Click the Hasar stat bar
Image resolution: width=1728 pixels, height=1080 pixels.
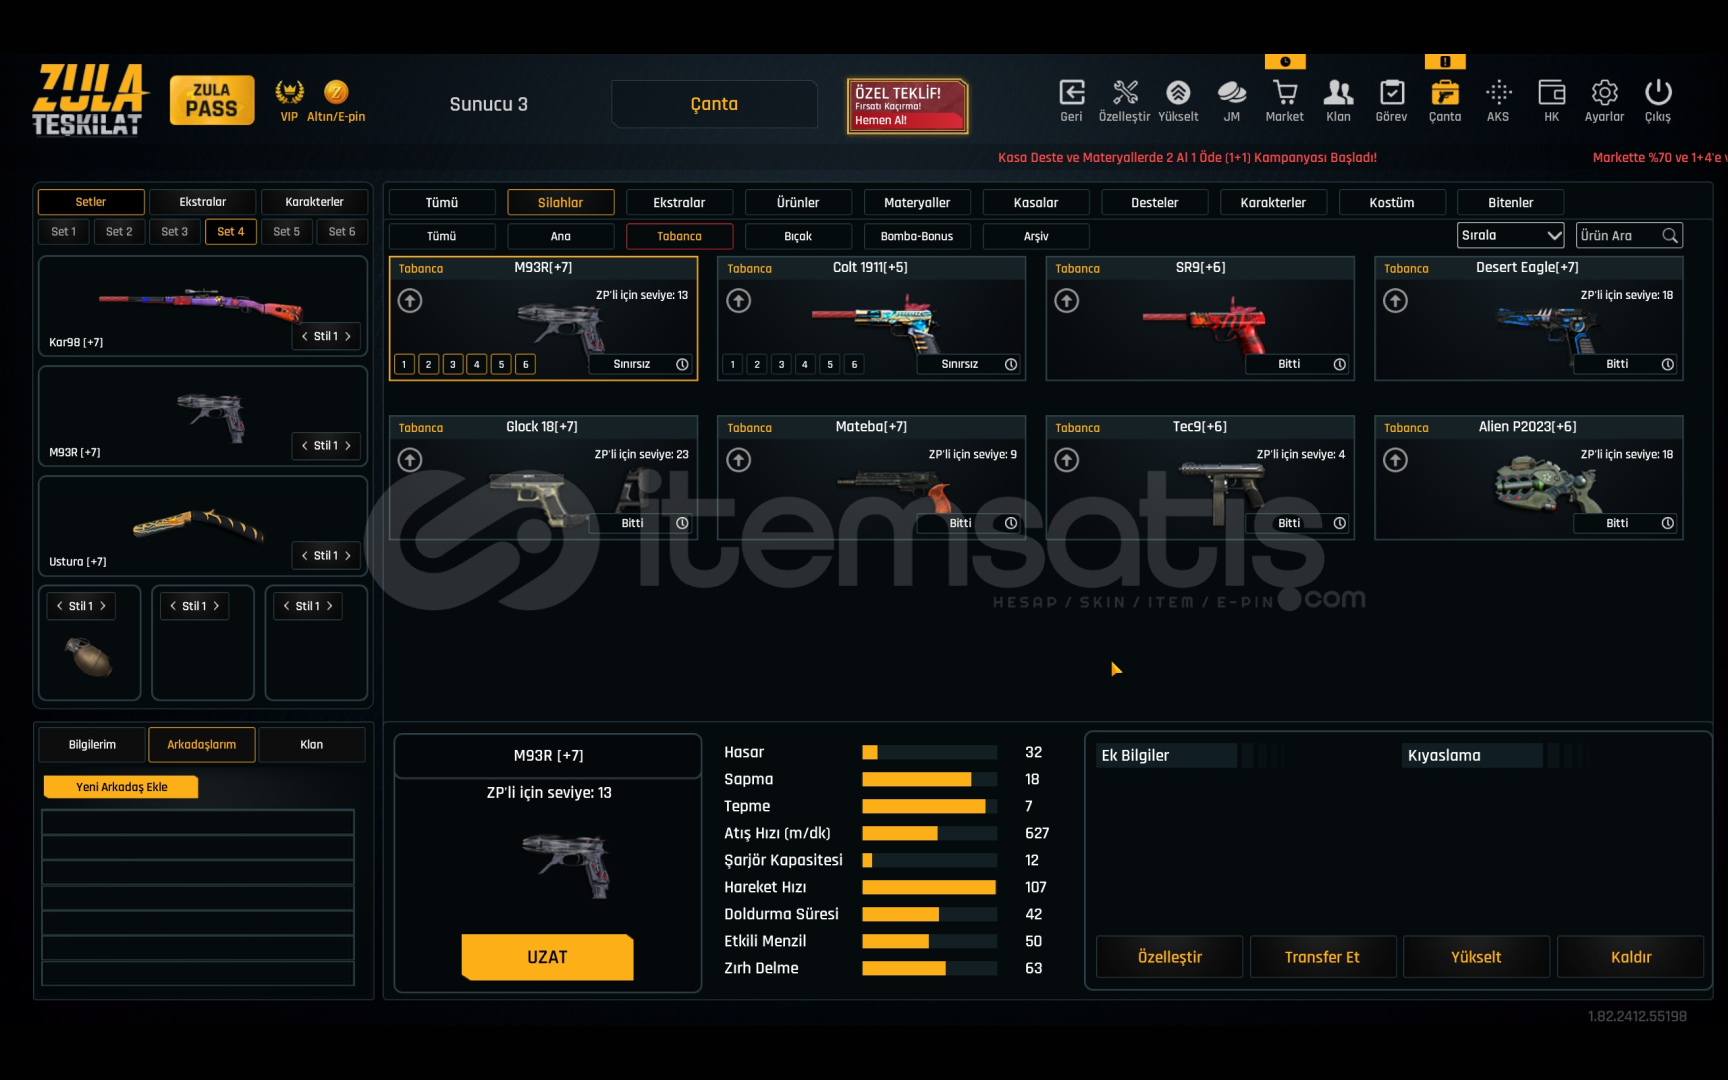930,752
